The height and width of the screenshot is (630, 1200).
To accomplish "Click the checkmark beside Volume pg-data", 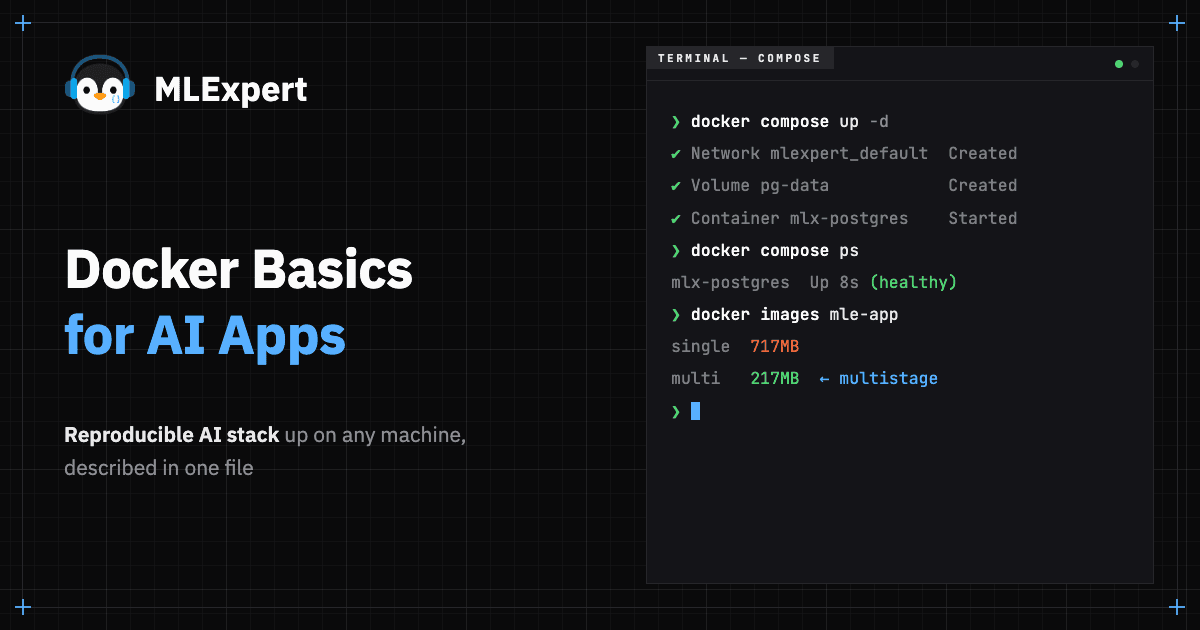I will tap(676, 186).
